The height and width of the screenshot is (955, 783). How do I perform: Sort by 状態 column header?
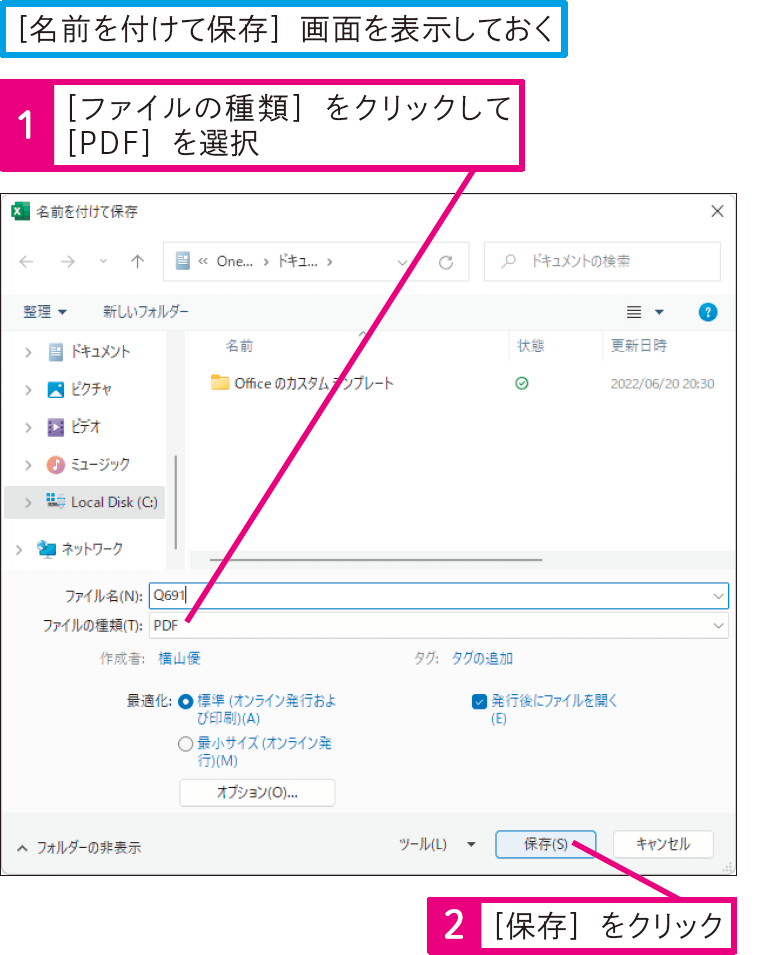530,346
